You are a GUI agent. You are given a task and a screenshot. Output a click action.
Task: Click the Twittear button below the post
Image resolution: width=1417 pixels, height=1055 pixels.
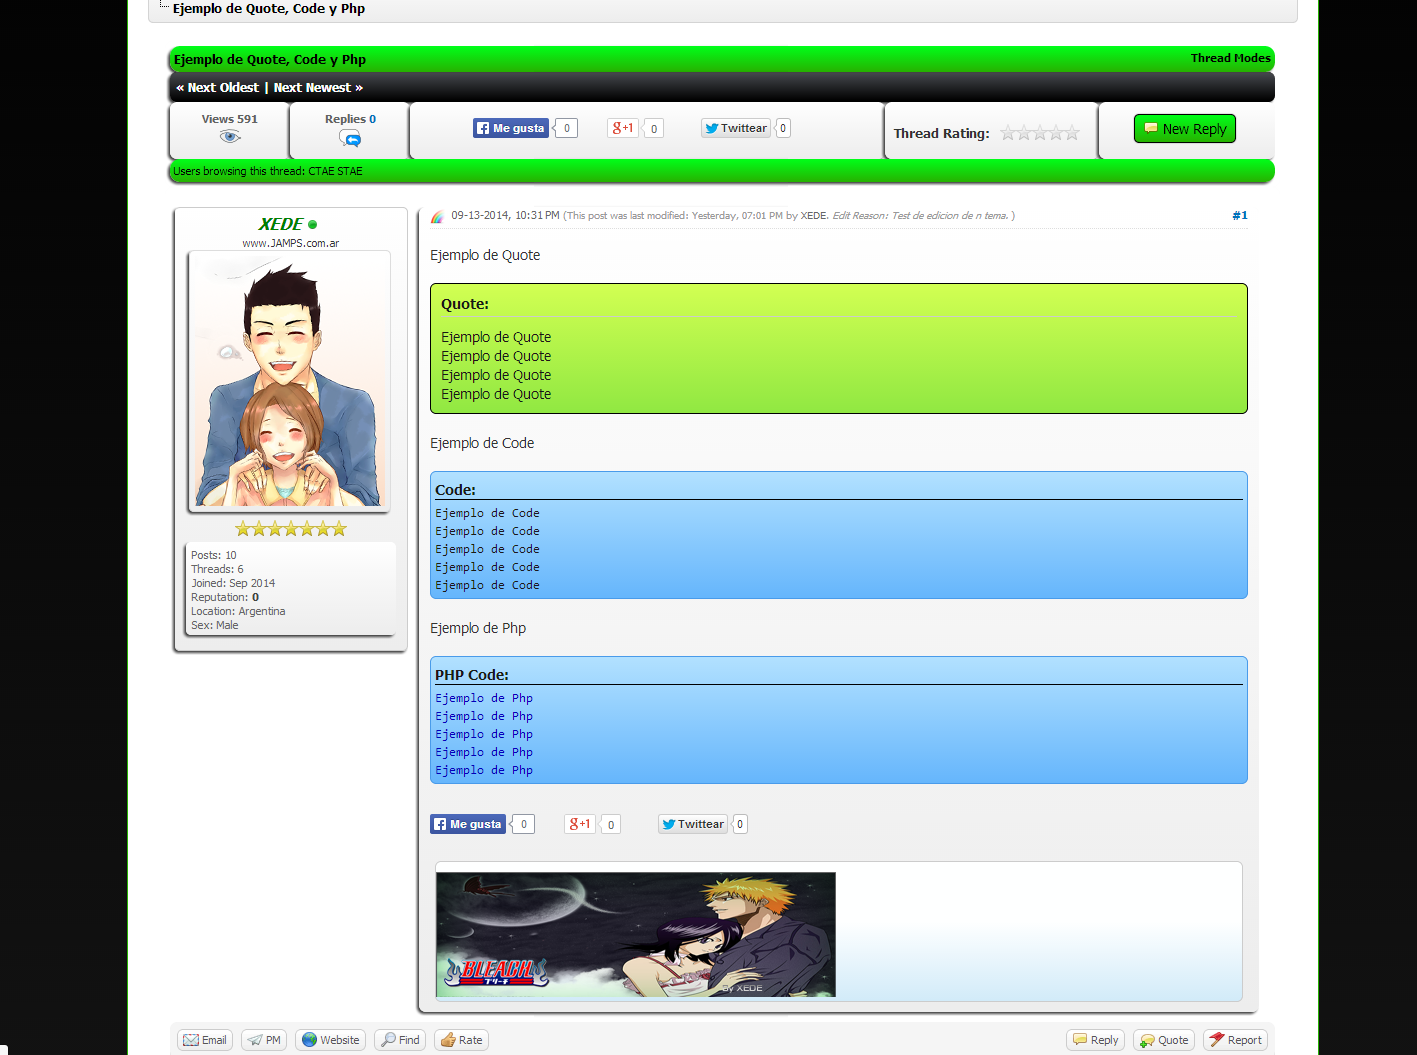692,824
